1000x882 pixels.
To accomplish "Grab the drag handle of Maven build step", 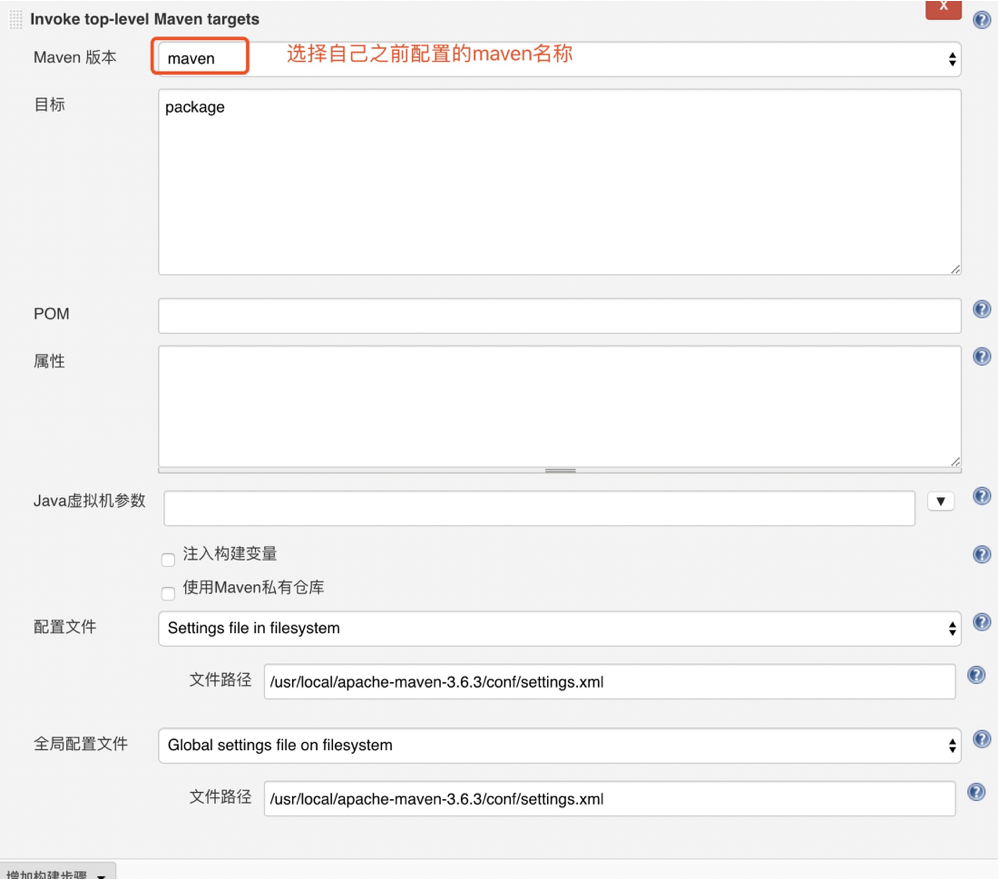I will click(15, 20).
